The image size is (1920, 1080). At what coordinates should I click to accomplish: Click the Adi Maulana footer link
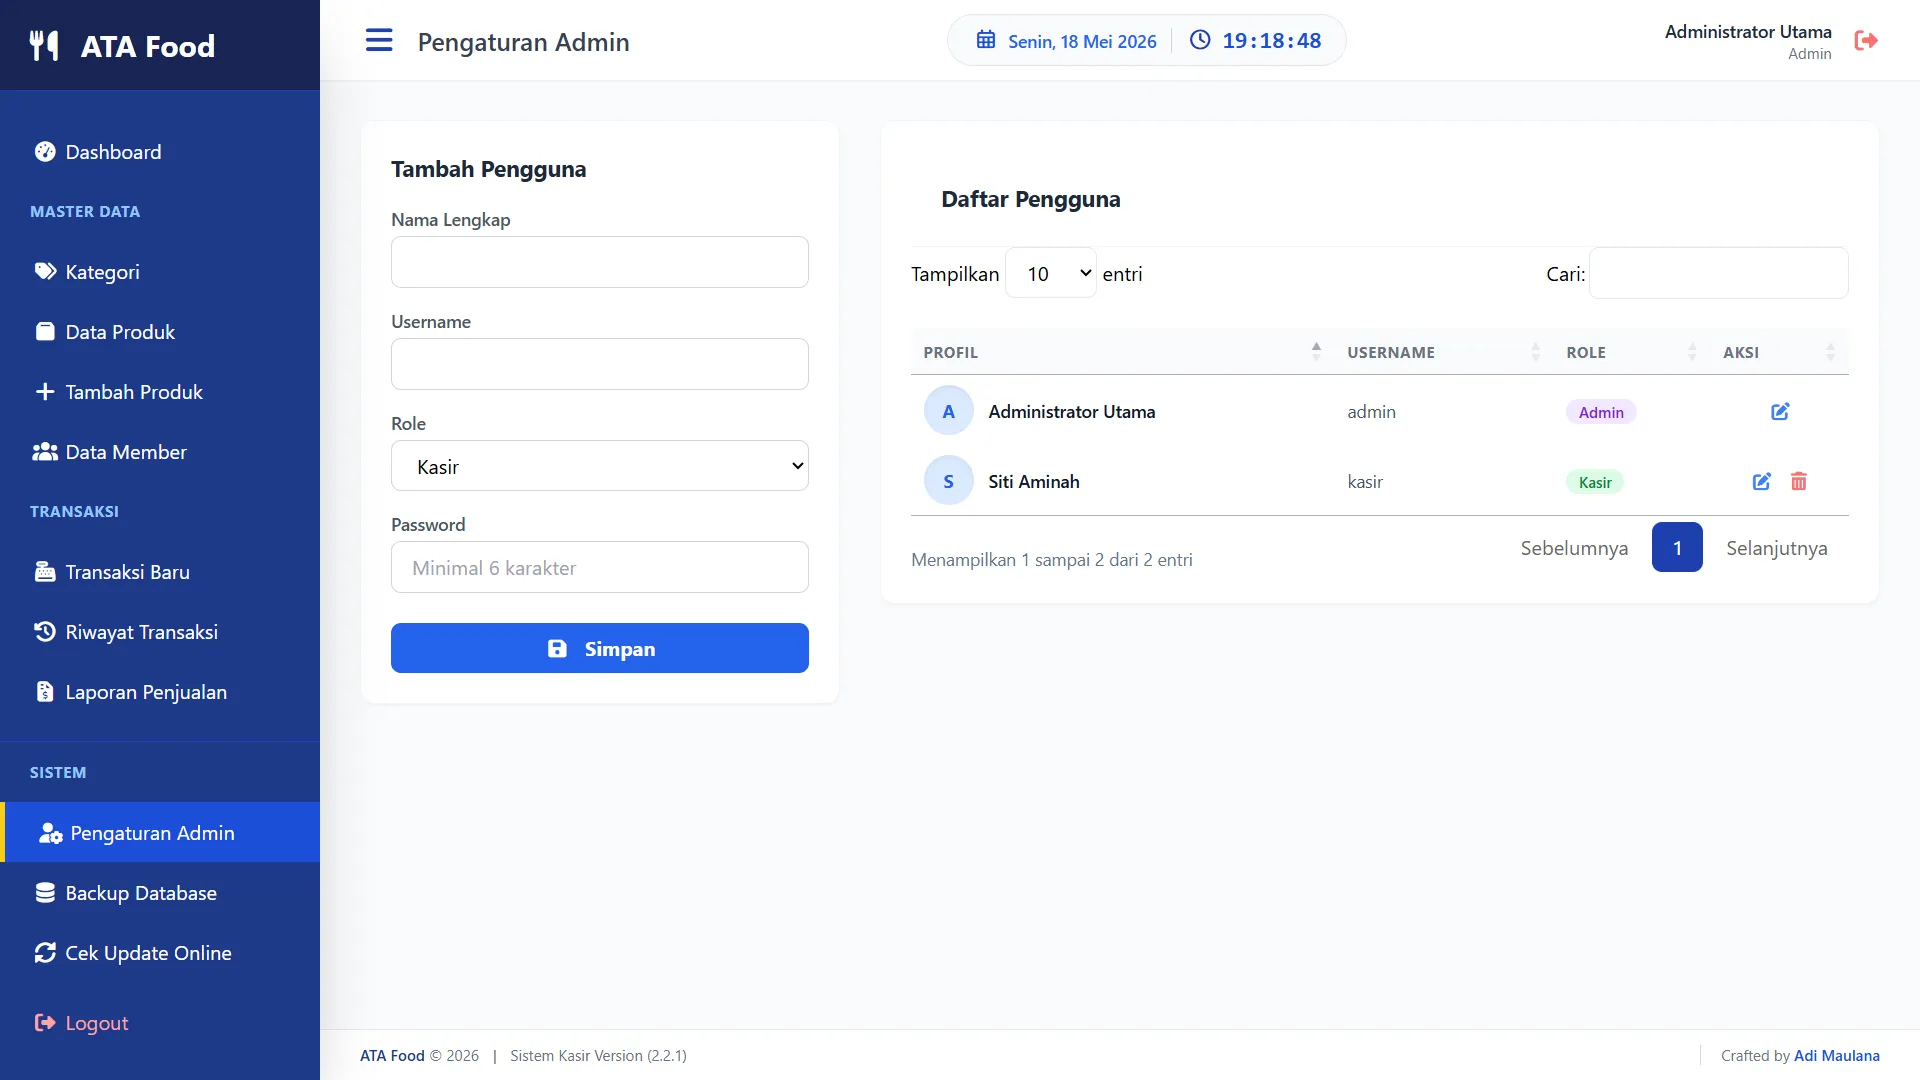coord(1837,1056)
